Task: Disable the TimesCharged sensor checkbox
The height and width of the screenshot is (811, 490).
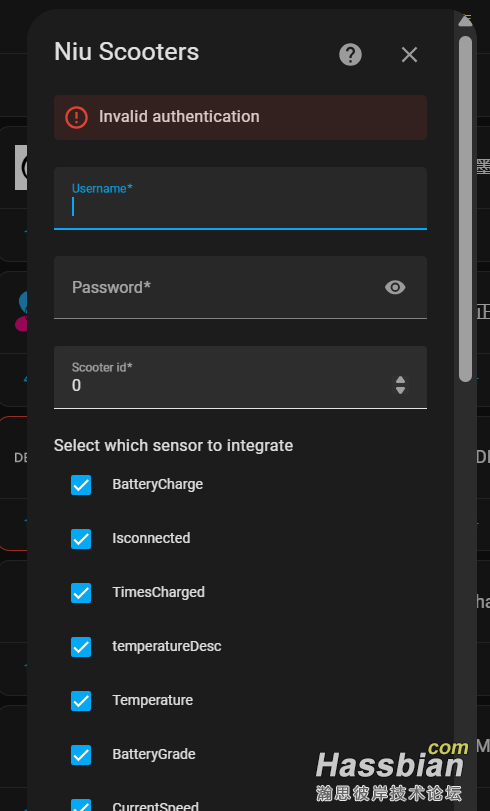Action: point(81,593)
